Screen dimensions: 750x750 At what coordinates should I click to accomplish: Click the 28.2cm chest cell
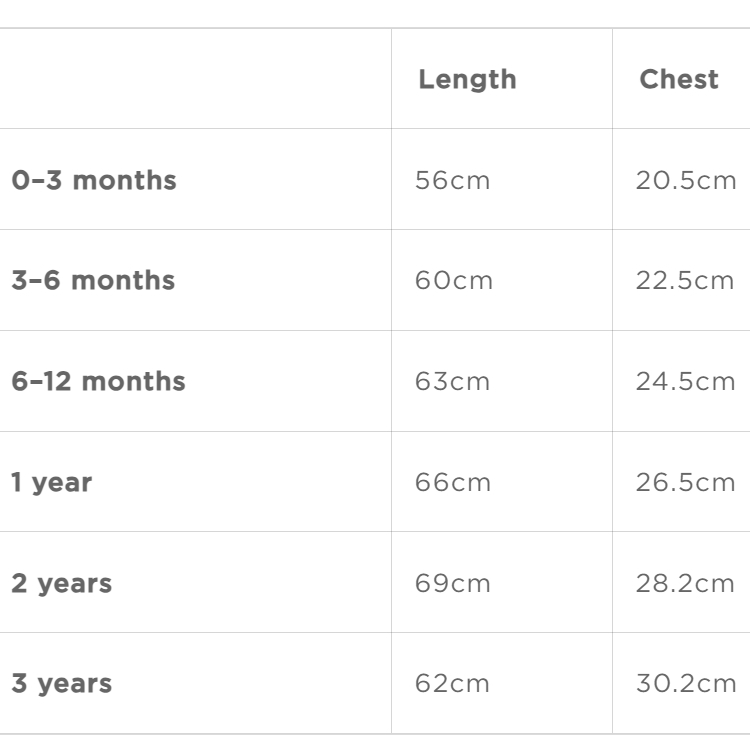click(x=685, y=583)
